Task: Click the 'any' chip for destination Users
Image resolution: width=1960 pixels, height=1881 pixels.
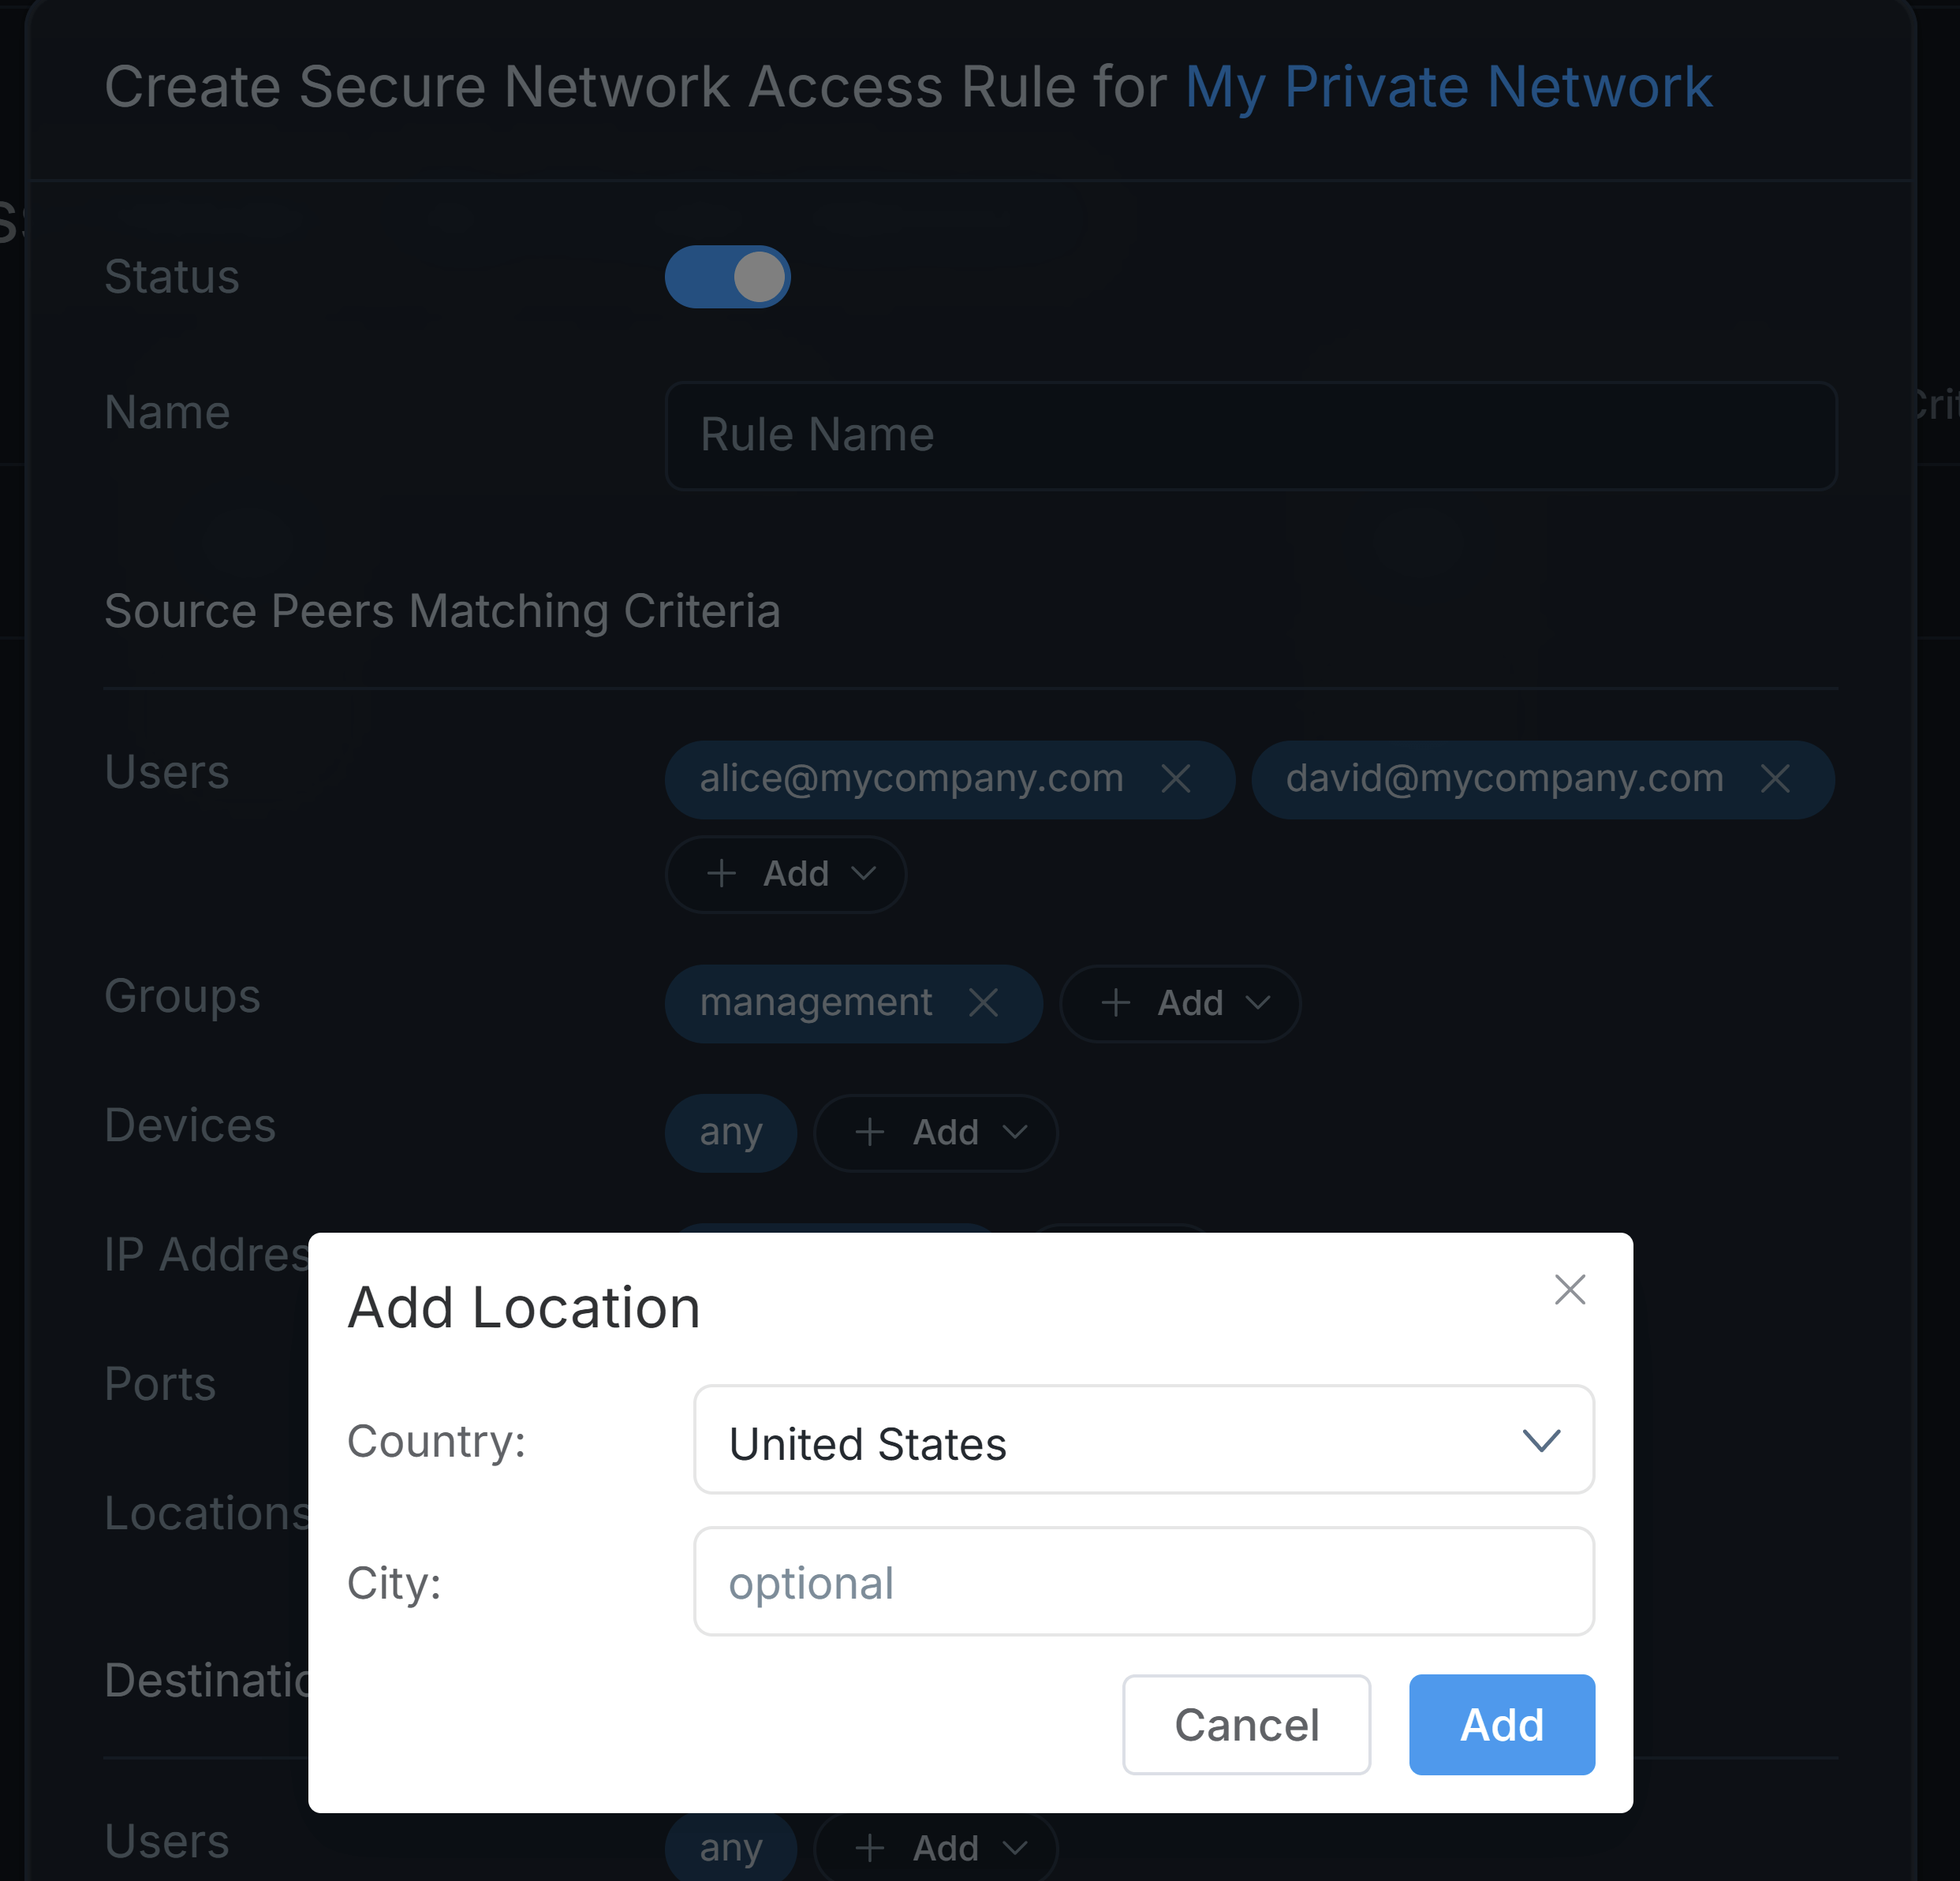Action: tap(731, 1848)
